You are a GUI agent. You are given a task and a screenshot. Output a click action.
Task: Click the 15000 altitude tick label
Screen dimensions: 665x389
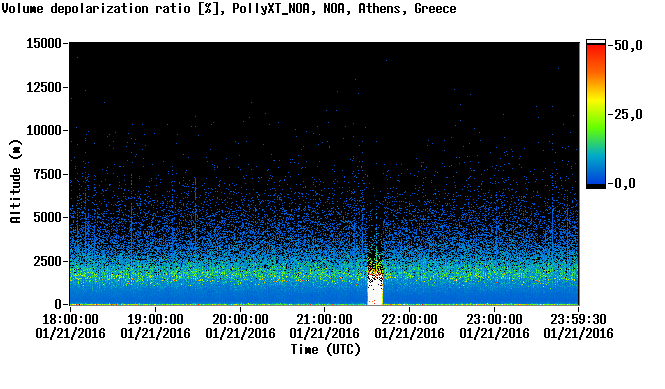(44, 43)
